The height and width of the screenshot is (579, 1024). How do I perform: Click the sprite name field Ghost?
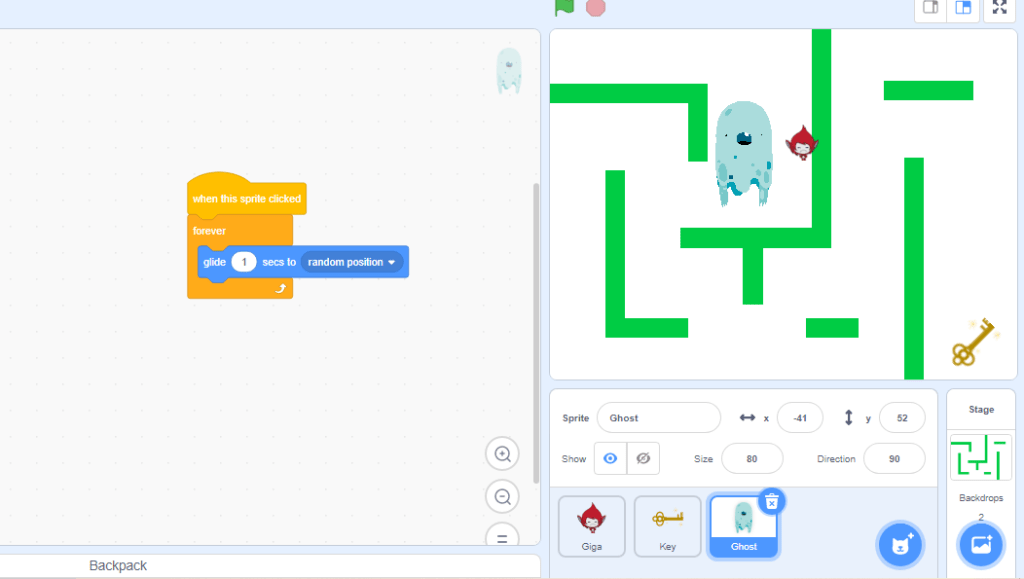click(x=658, y=418)
